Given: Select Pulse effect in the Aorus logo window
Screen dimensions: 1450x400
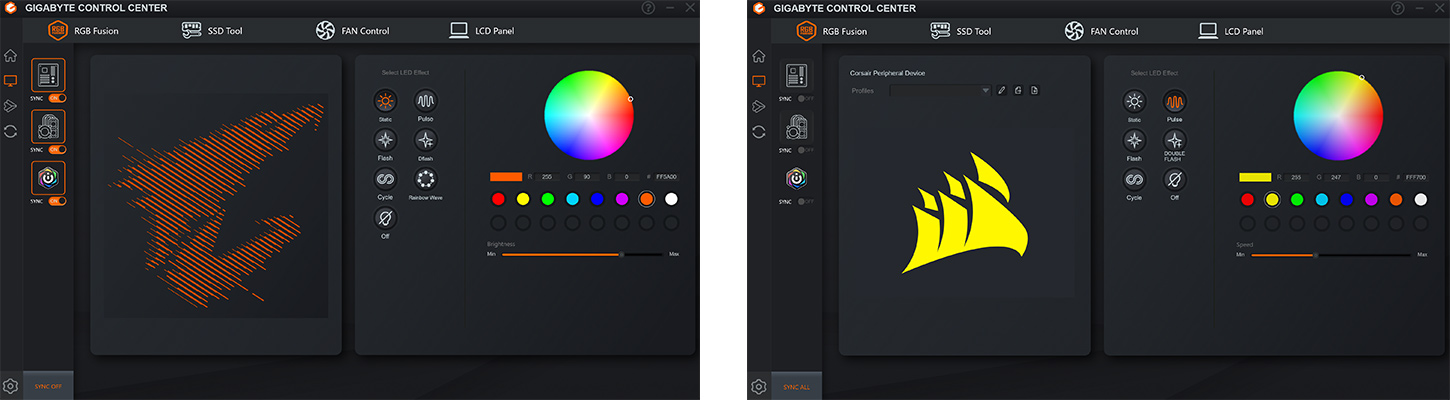Looking at the screenshot, I should 426,101.
